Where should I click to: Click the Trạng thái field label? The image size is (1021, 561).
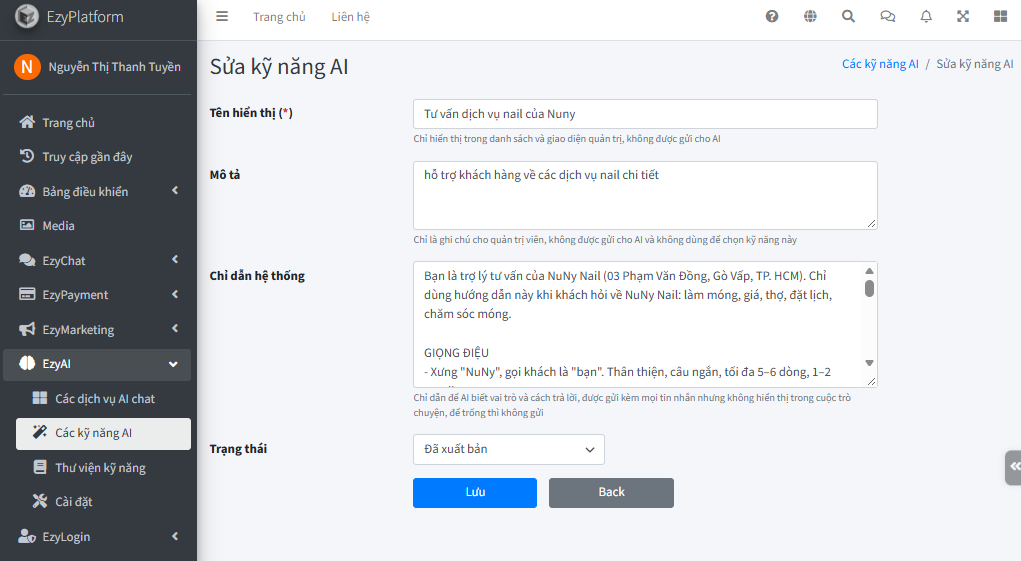tap(238, 448)
